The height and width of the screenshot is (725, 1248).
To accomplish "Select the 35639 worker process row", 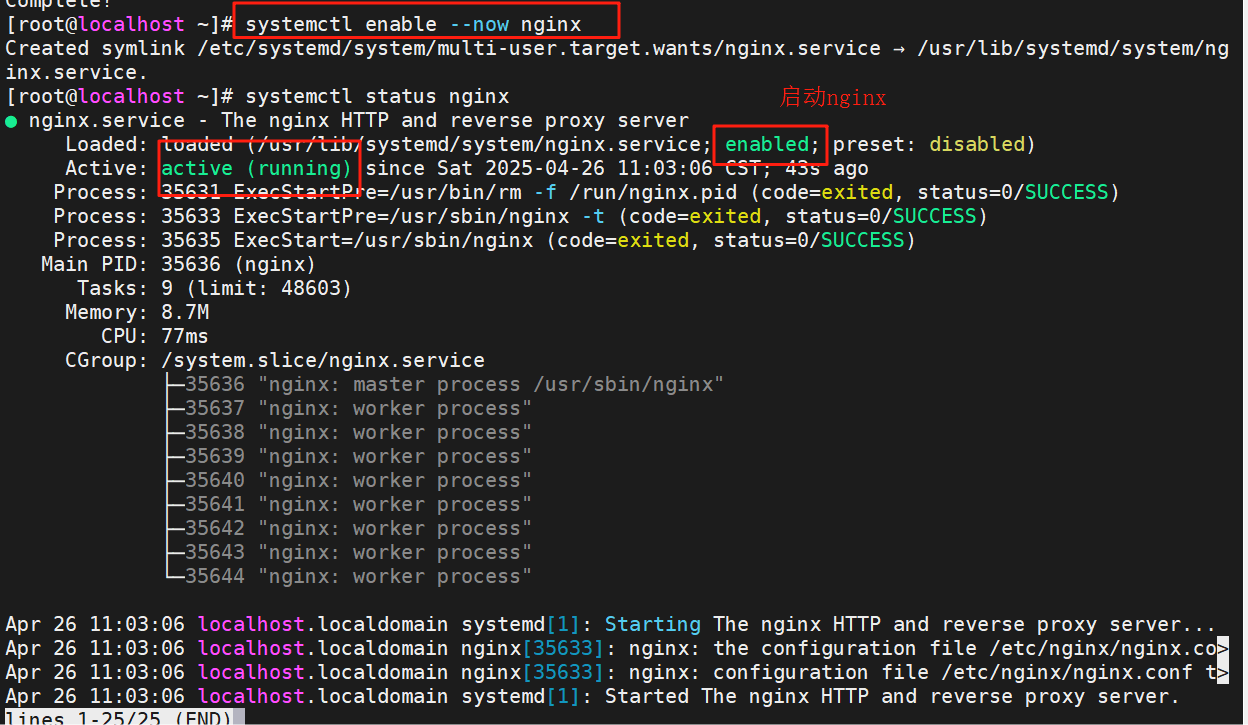I will [x=347, y=456].
